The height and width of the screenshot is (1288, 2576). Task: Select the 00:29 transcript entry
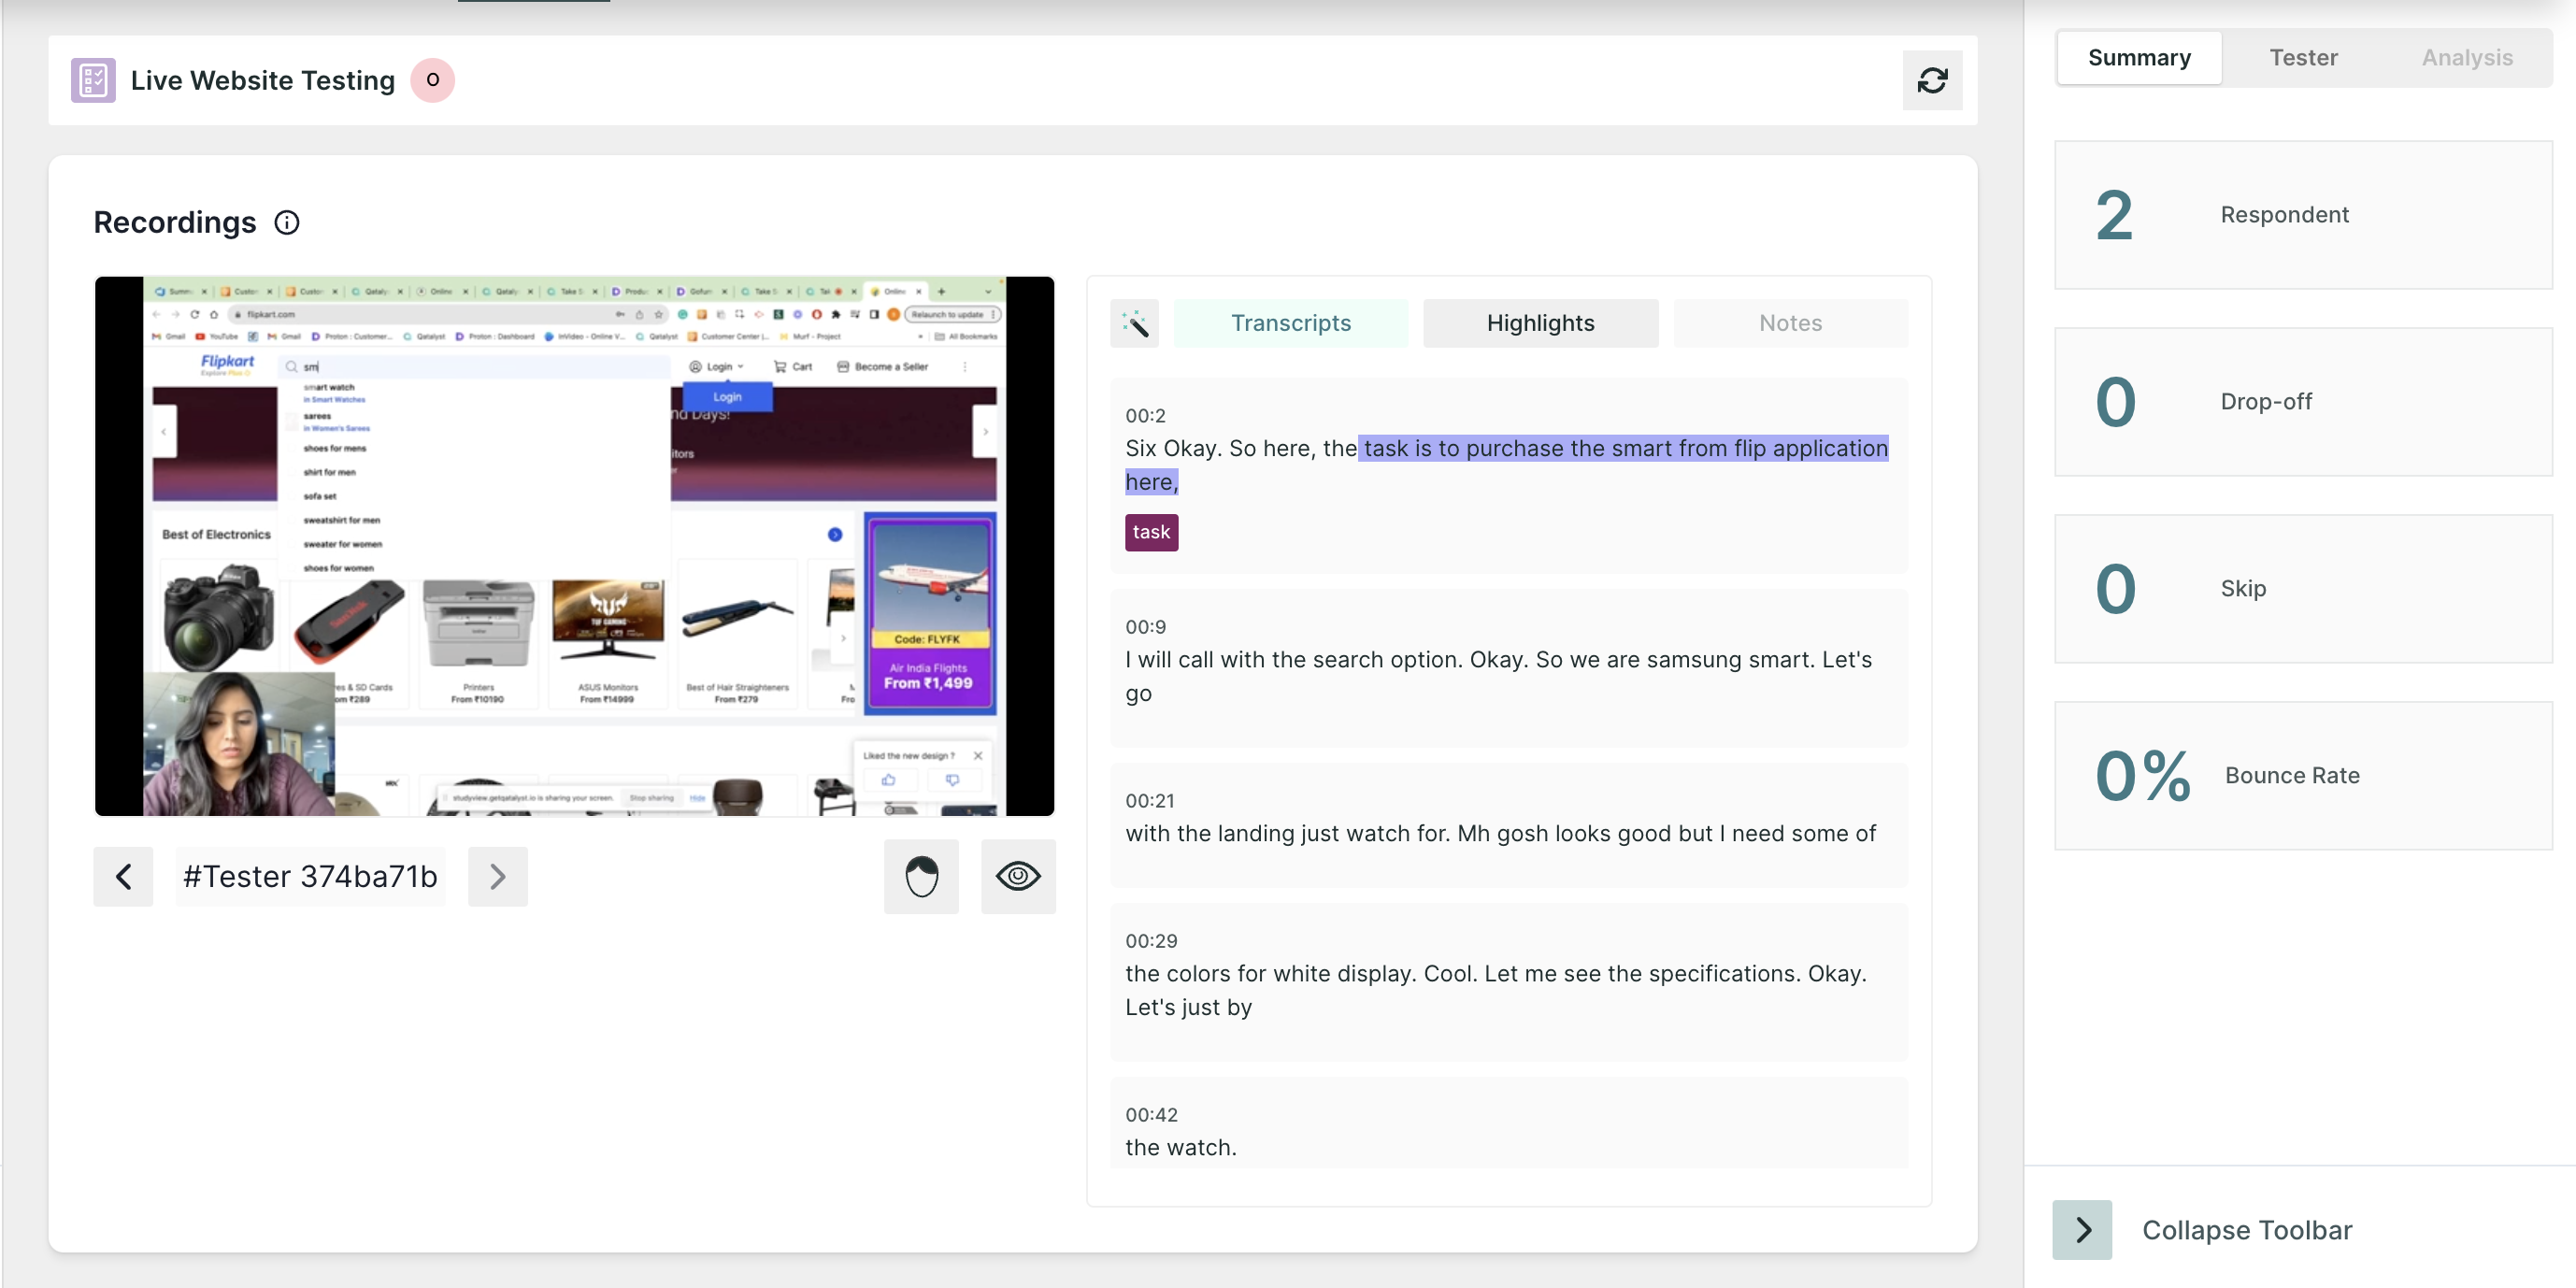click(x=1508, y=981)
